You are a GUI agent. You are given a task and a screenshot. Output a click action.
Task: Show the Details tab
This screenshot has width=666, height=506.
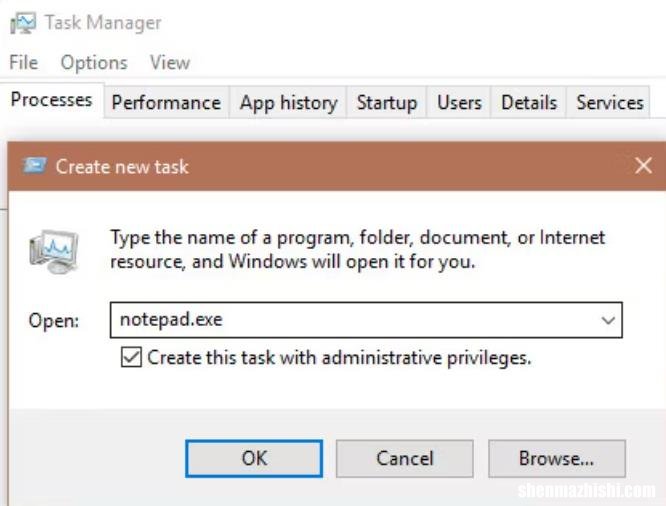coord(529,102)
